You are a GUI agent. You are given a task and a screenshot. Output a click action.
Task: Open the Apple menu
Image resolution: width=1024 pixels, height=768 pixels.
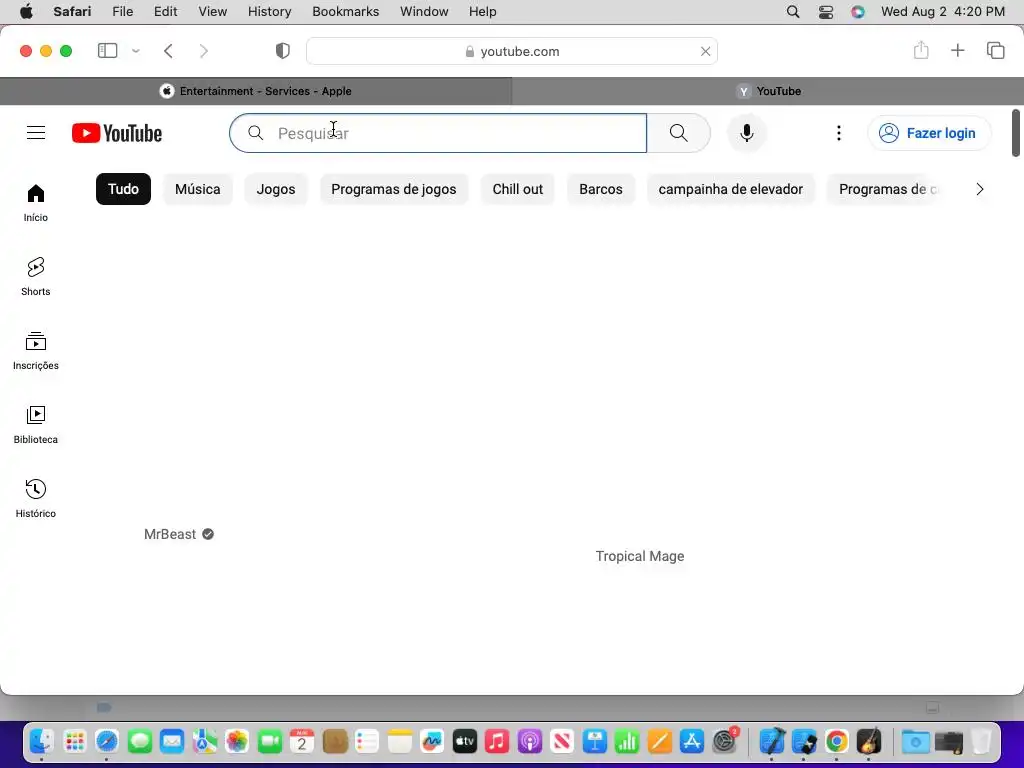tap(26, 12)
